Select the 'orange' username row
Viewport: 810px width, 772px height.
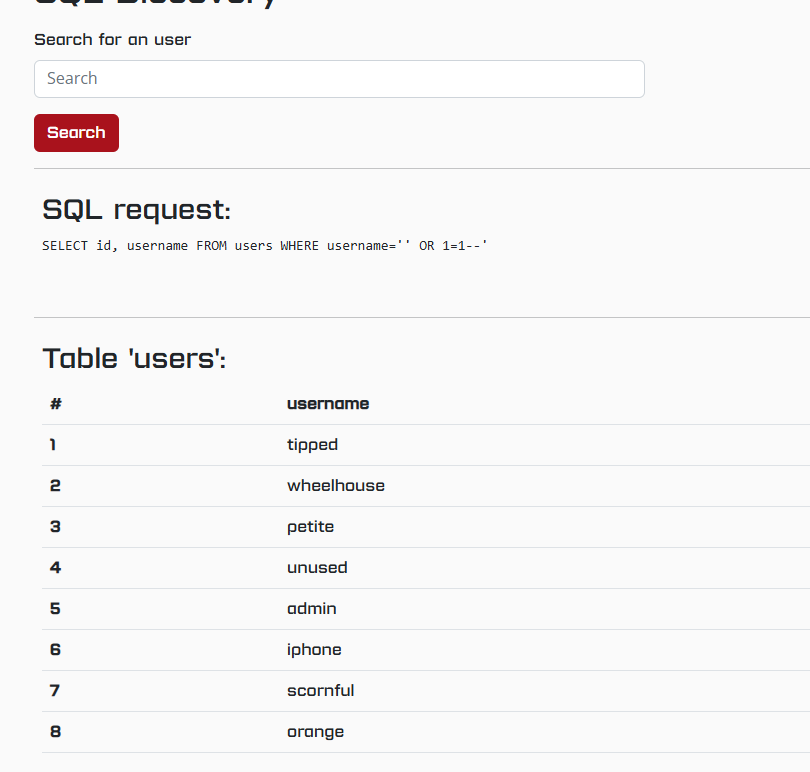pos(426,732)
